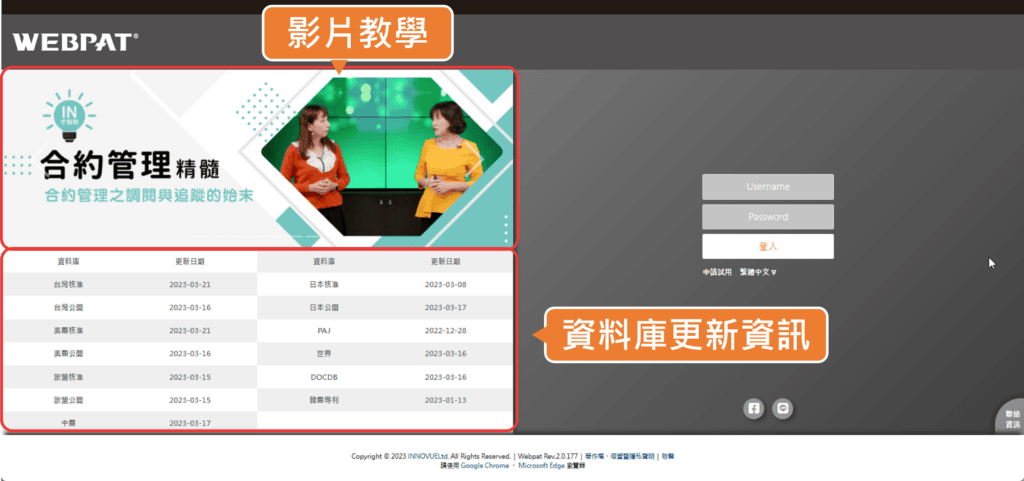Viewport: 1024px width, 481px height.
Task: Select the banner carousel indicator dots
Action: click(x=506, y=229)
